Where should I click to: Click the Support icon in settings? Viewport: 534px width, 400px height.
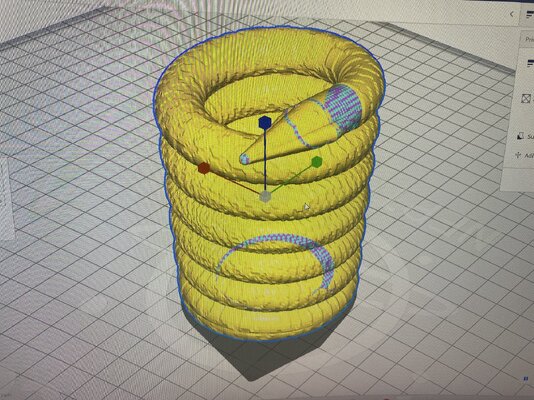520,136
